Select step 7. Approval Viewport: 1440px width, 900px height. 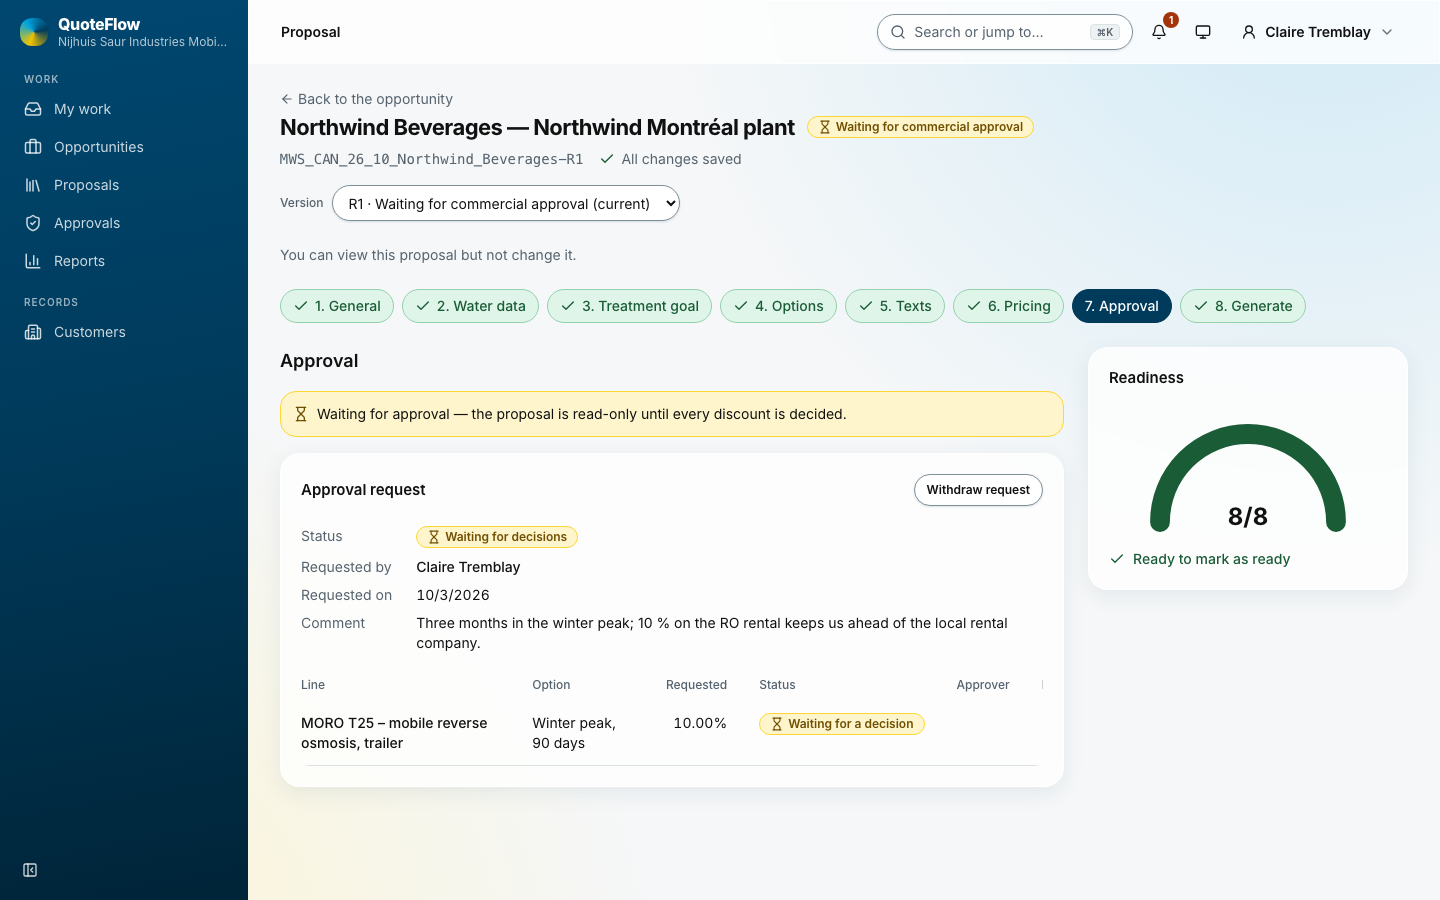pyautogui.click(x=1122, y=306)
